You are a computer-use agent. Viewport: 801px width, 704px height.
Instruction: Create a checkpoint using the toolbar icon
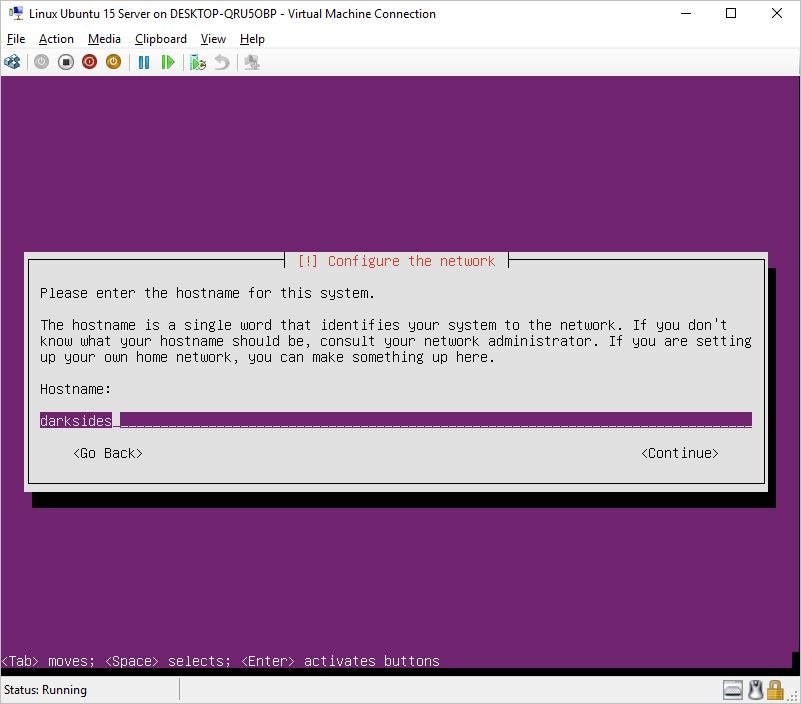(198, 62)
